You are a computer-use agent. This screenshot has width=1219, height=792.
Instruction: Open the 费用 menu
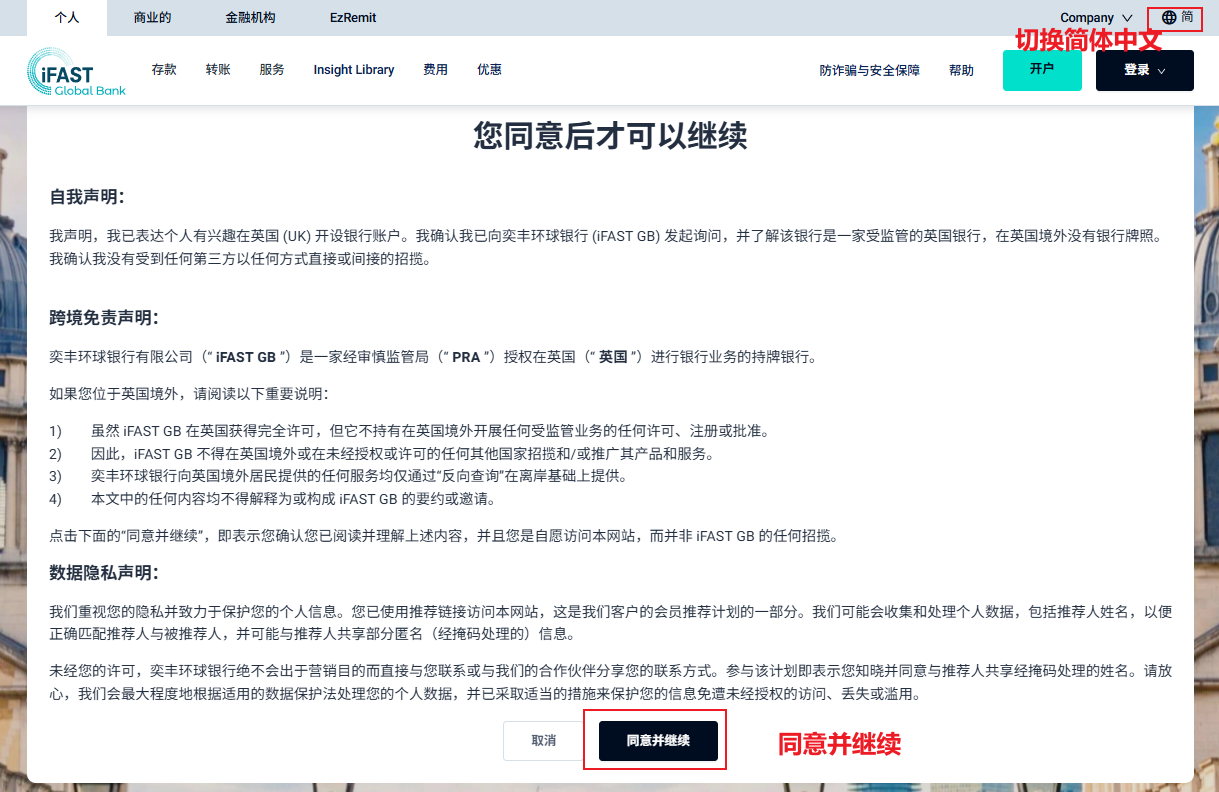pos(435,70)
